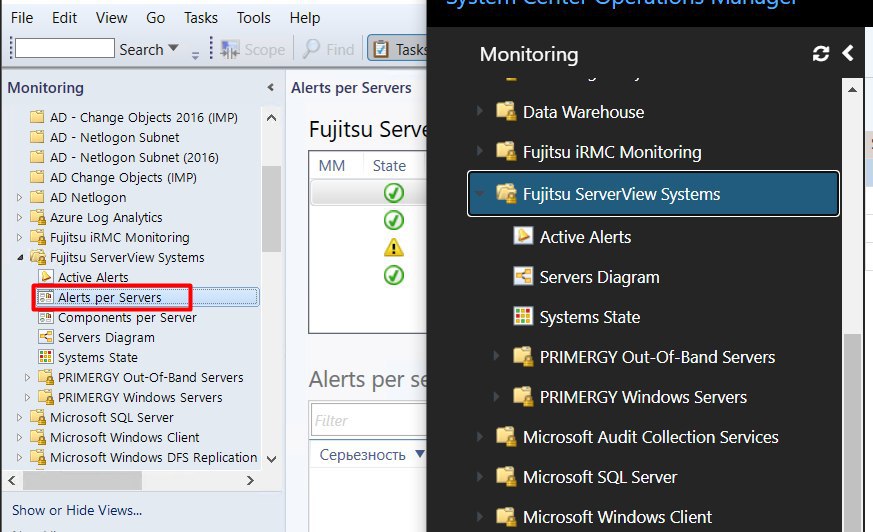Expand Data Warehouse in web console
Image resolution: width=873 pixels, height=532 pixels.
(480, 111)
